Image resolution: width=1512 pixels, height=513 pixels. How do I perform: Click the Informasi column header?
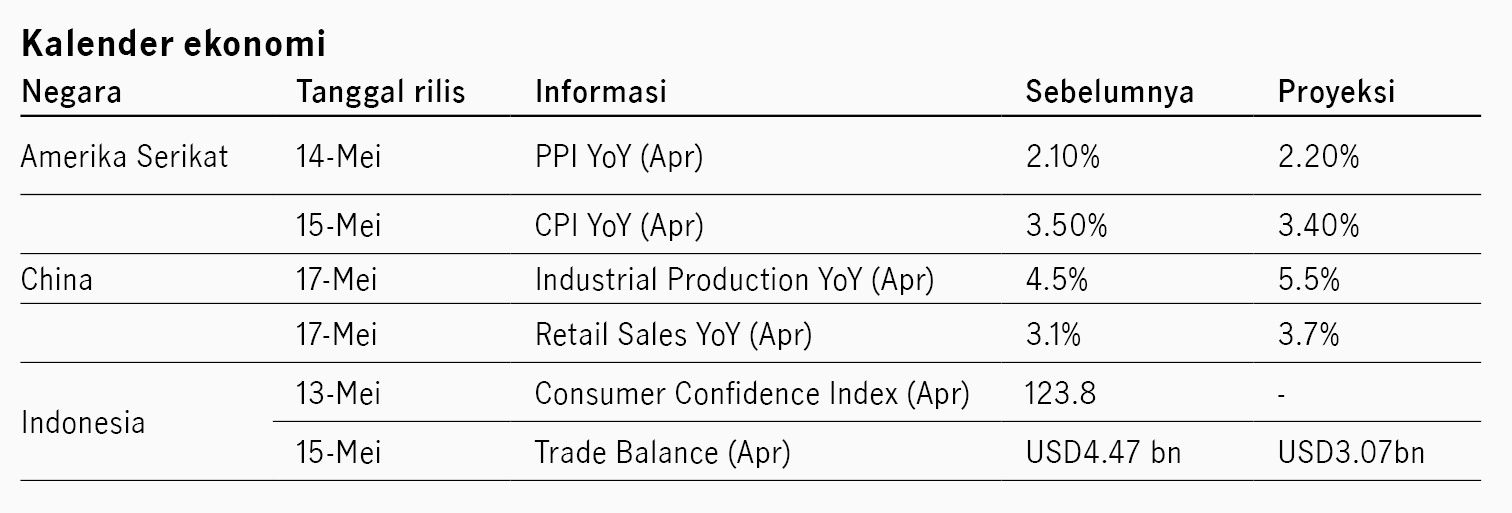(x=600, y=92)
